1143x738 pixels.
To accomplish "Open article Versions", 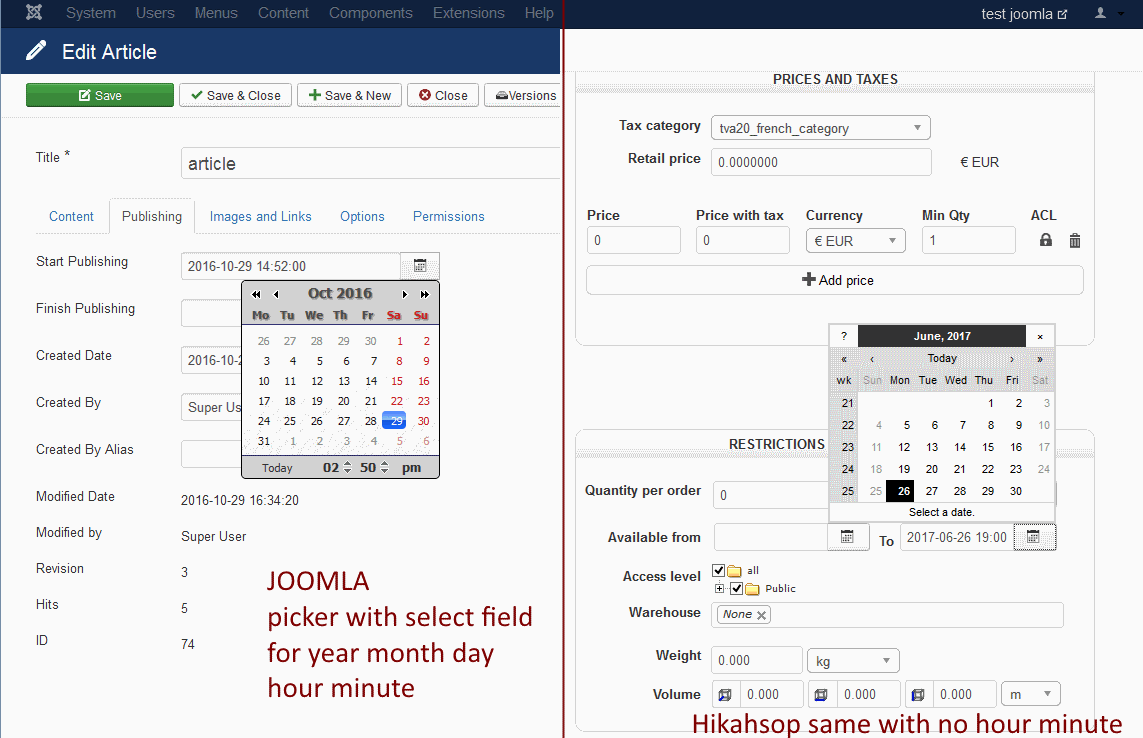I will (525, 96).
